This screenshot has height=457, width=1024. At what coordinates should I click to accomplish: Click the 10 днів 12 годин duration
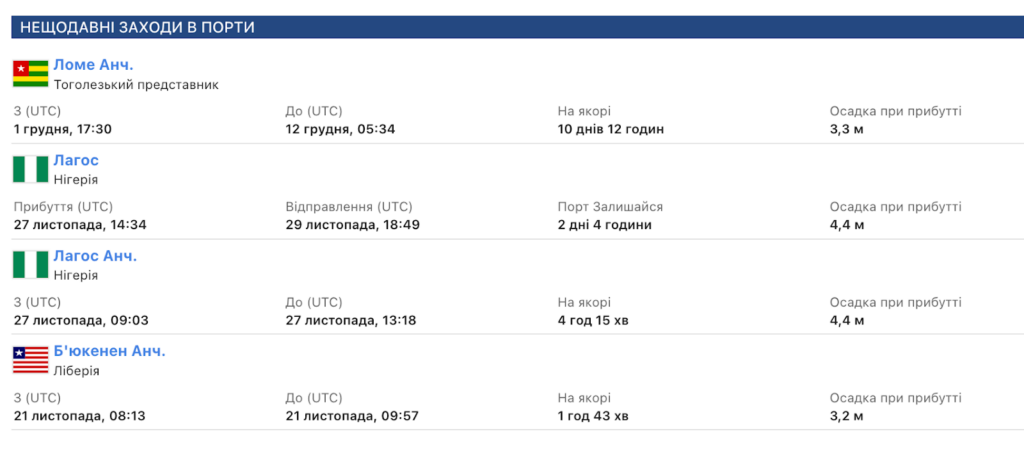point(611,129)
